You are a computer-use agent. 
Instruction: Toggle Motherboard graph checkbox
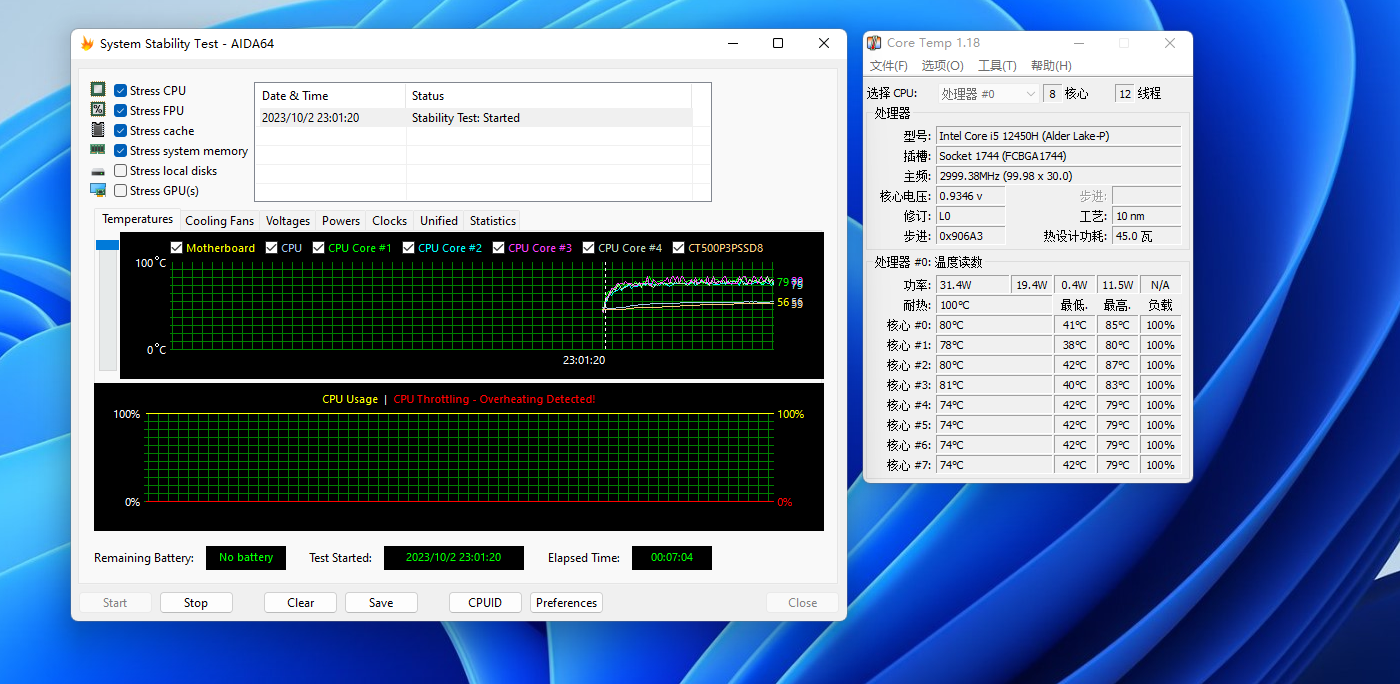(x=177, y=248)
